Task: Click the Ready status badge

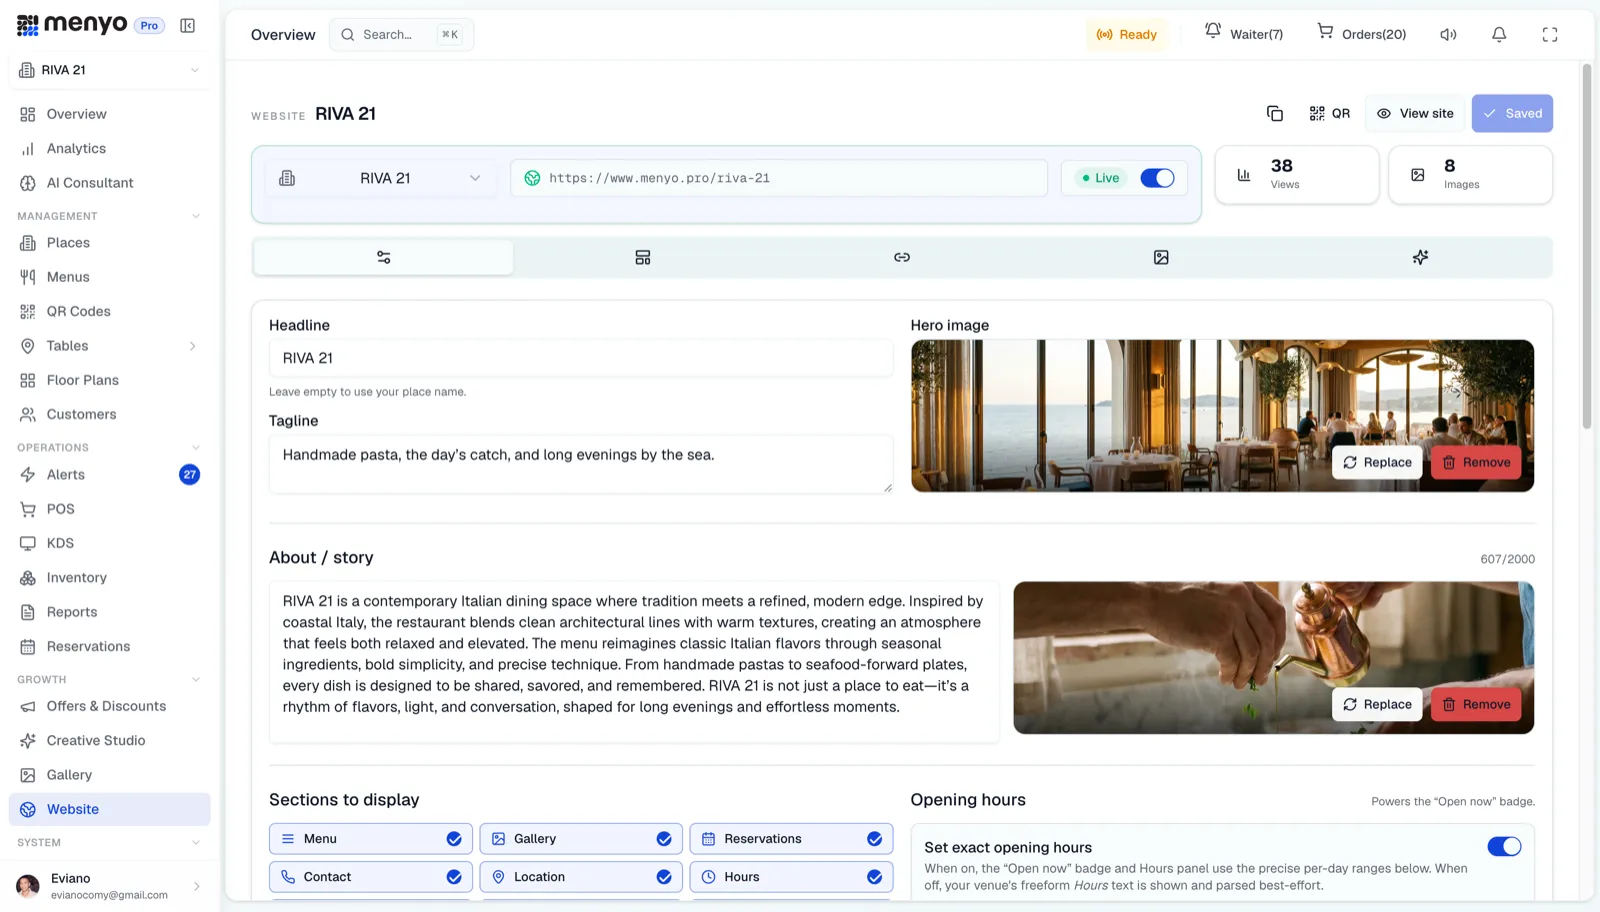Action: pyautogui.click(x=1127, y=35)
